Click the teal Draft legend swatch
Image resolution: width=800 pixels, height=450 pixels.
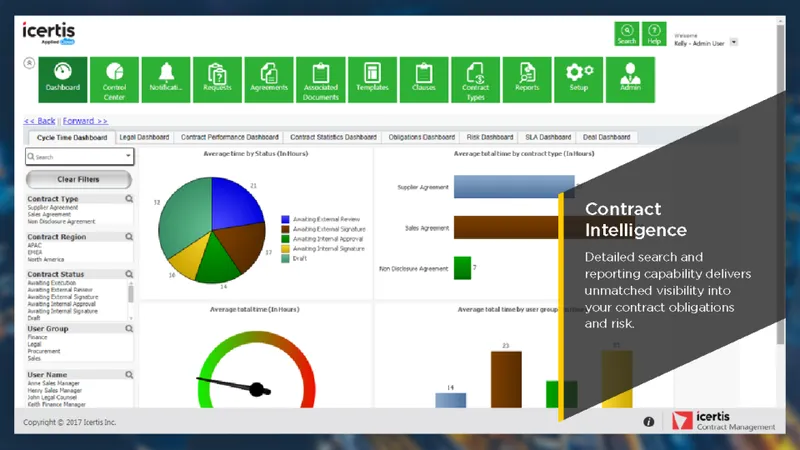click(x=285, y=259)
